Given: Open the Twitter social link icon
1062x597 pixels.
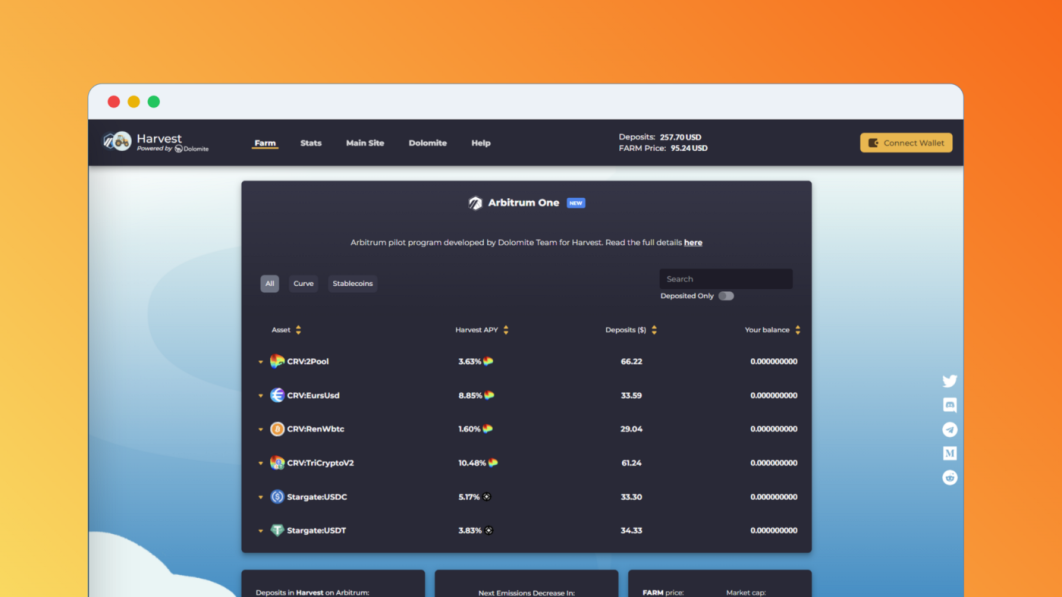Looking at the screenshot, I should tap(950, 381).
